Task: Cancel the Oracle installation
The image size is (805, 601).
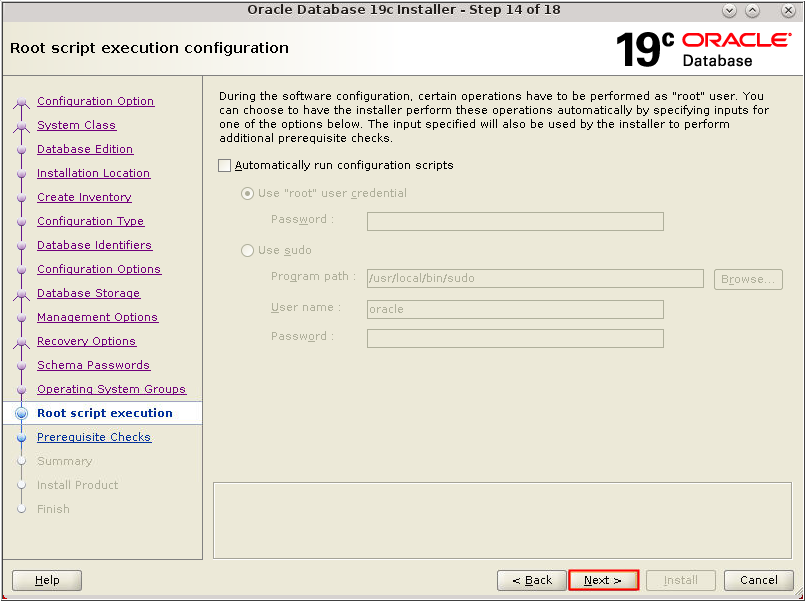Action: pos(758,580)
